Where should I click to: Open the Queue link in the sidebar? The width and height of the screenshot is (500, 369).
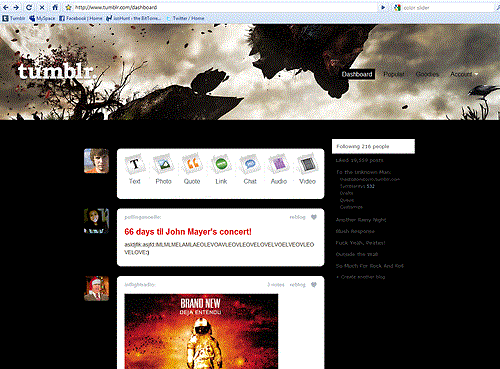click(347, 200)
